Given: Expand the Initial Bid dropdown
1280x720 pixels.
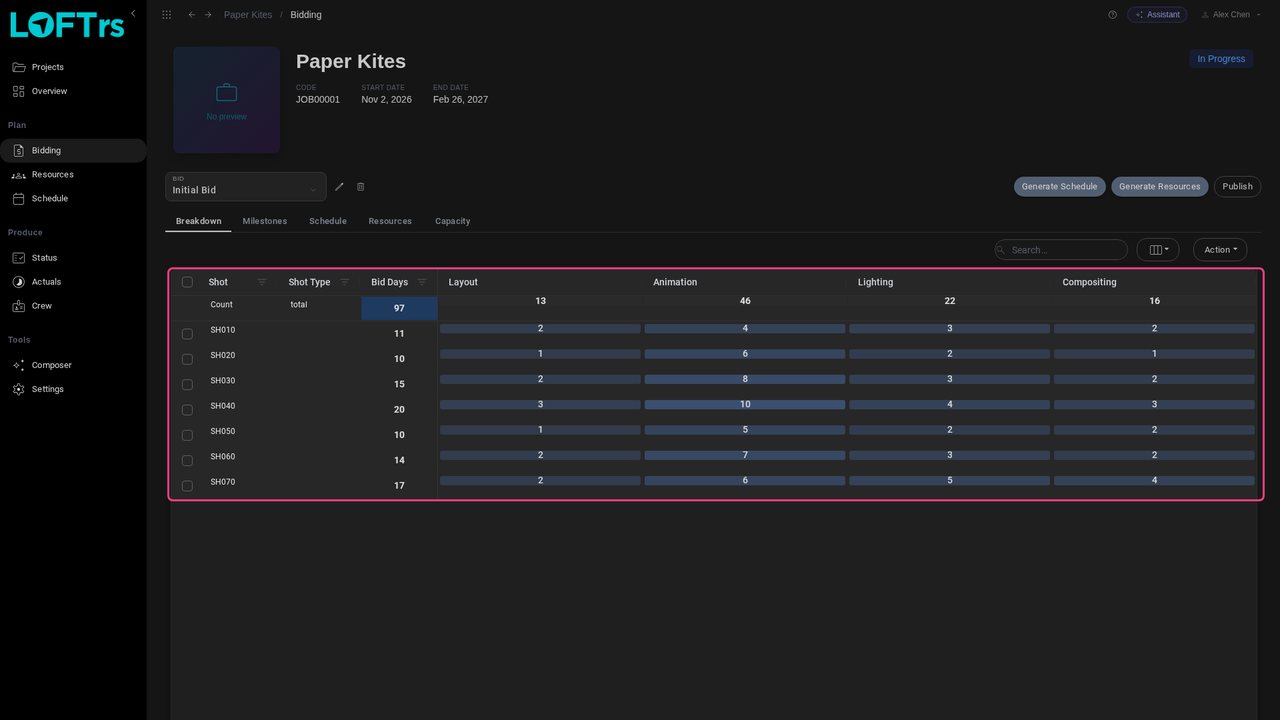Looking at the screenshot, I should pos(246,187).
